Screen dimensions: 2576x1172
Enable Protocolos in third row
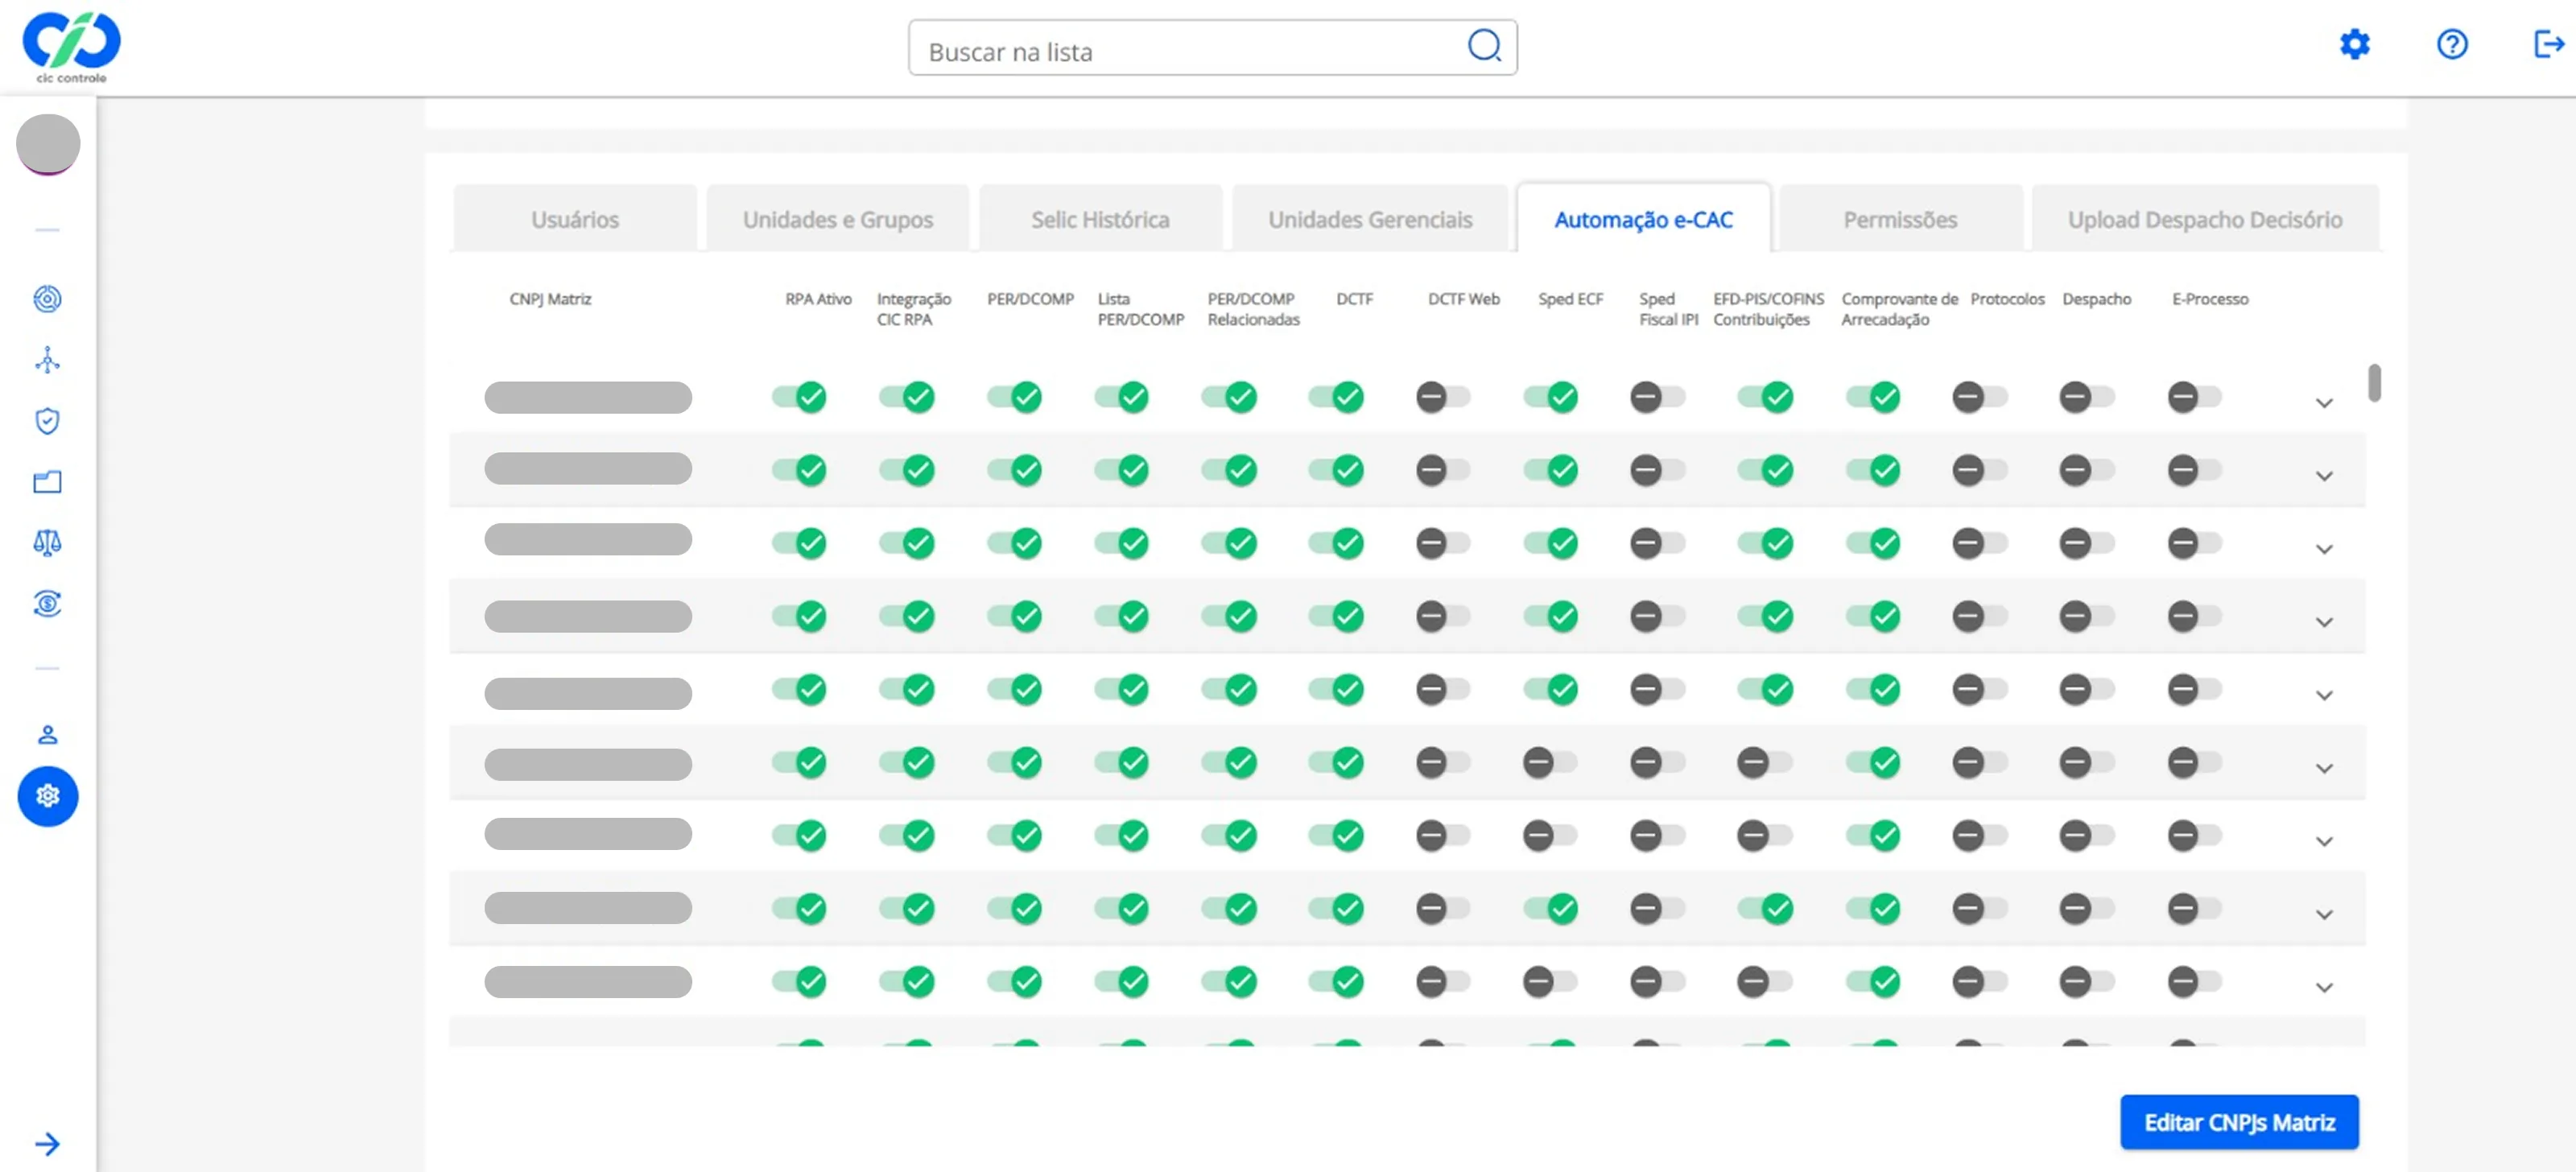pos(1980,543)
